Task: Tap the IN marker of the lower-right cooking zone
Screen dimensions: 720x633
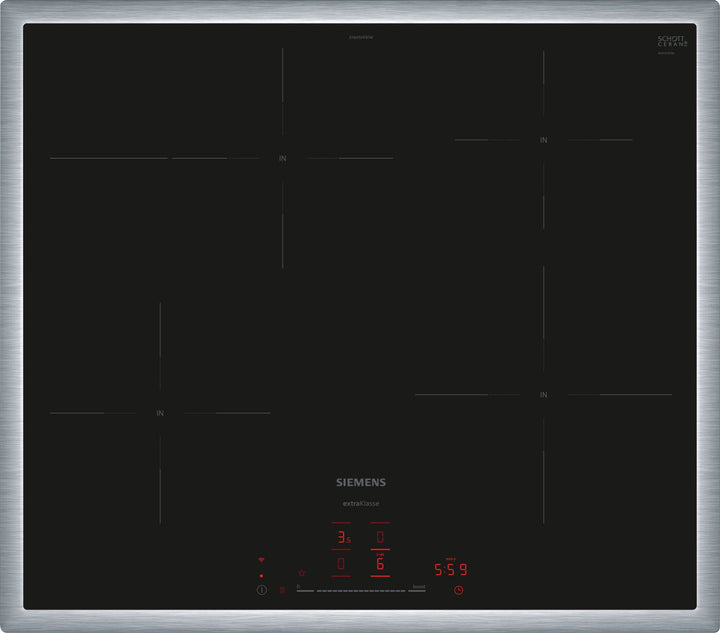Action: tap(544, 395)
